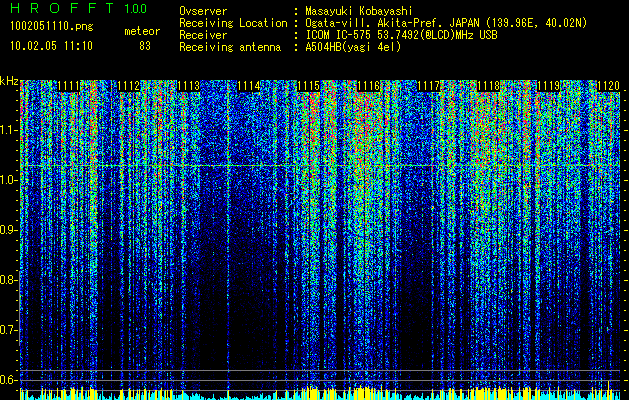
Task: Click the 0.7 frequency axis label
Action: coord(8,330)
